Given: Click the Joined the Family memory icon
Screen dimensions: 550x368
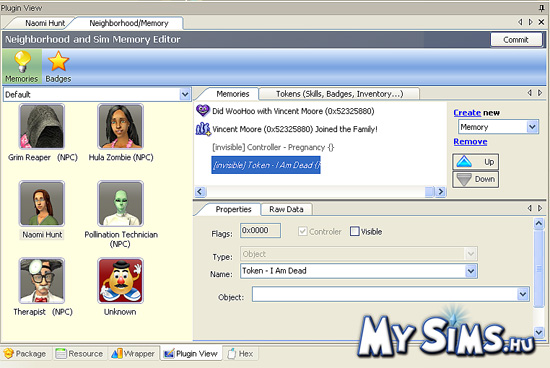Looking at the screenshot, I should pyautogui.click(x=203, y=129).
